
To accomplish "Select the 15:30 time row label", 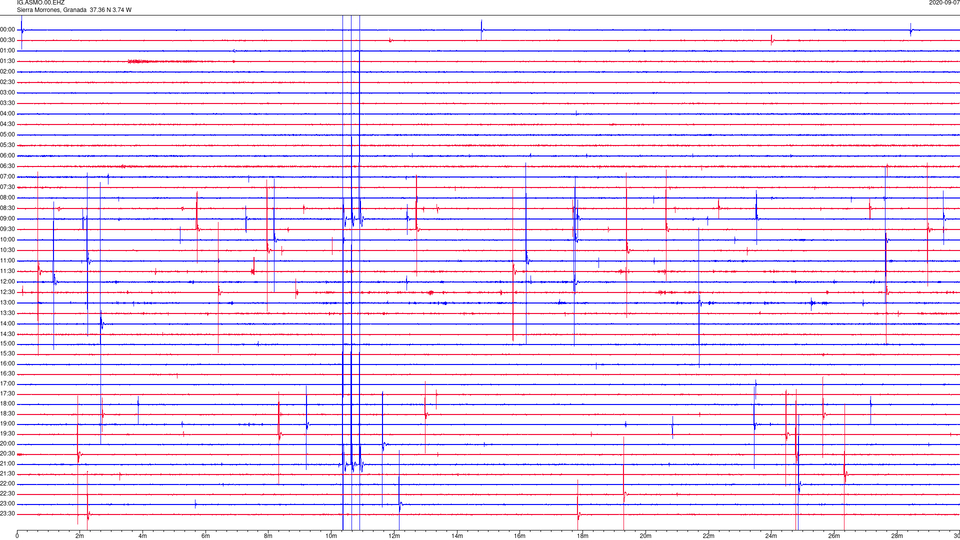I will (8, 354).
